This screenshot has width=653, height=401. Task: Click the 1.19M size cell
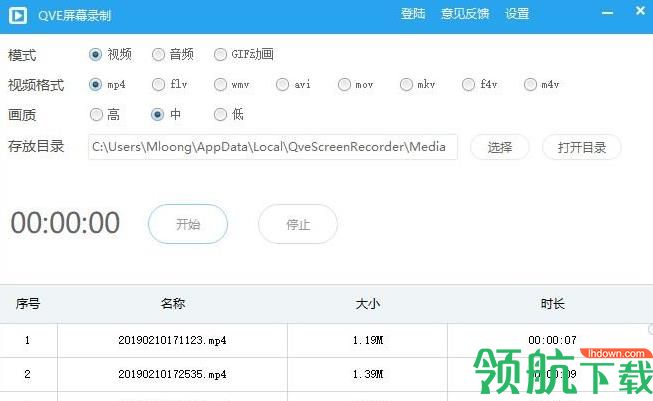click(367, 341)
